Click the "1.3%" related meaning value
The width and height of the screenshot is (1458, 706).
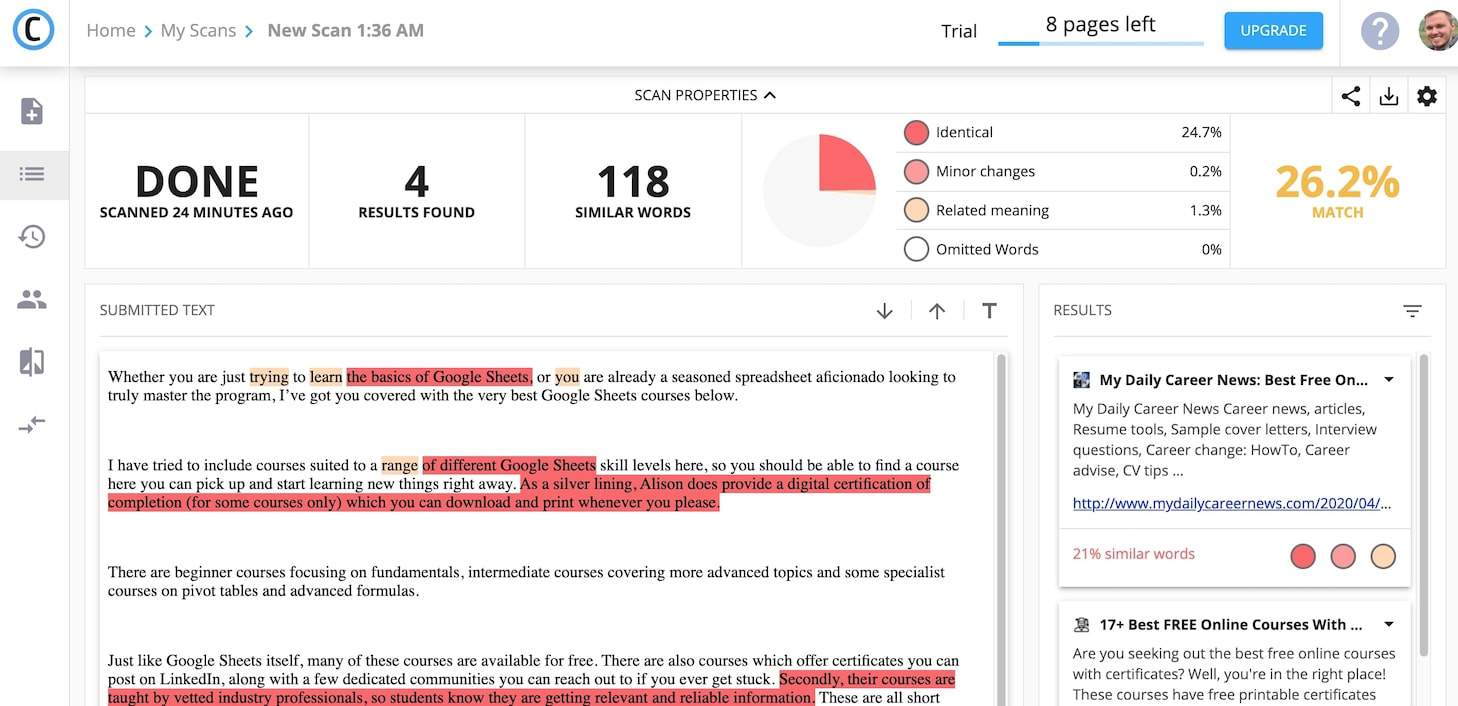click(x=1206, y=211)
